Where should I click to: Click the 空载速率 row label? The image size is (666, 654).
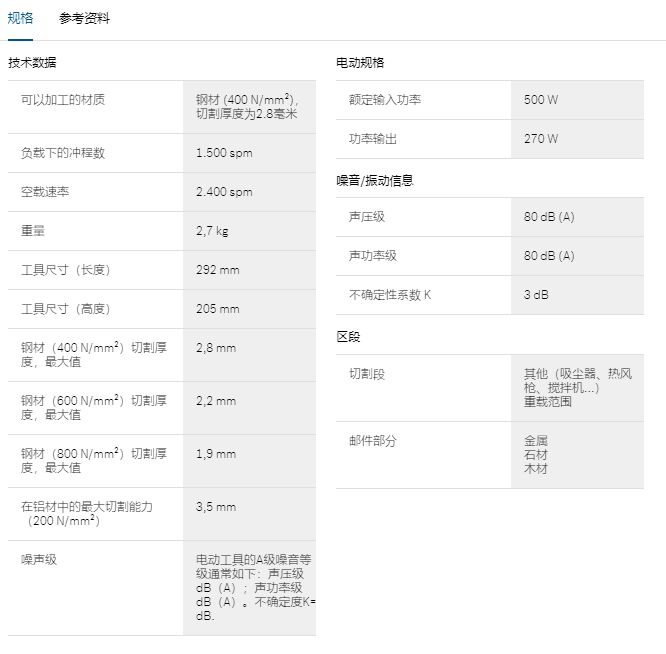[x=45, y=192]
